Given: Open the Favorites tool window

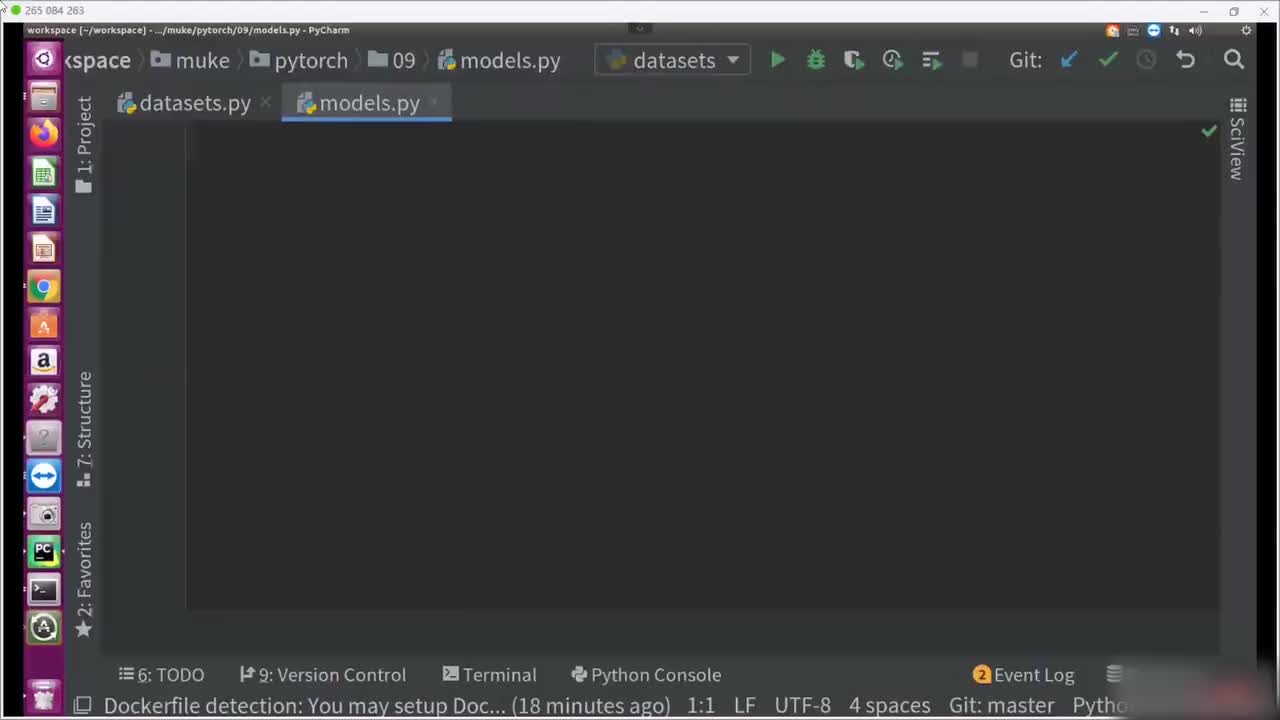Looking at the screenshot, I should pos(84,579).
